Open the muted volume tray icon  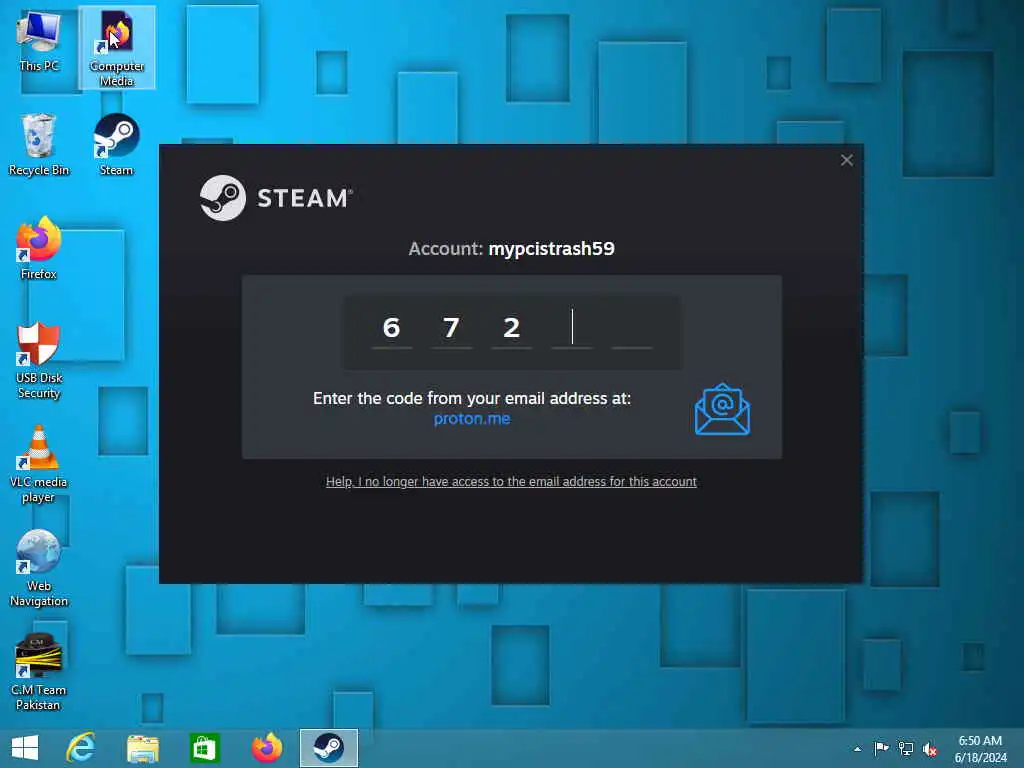click(930, 748)
